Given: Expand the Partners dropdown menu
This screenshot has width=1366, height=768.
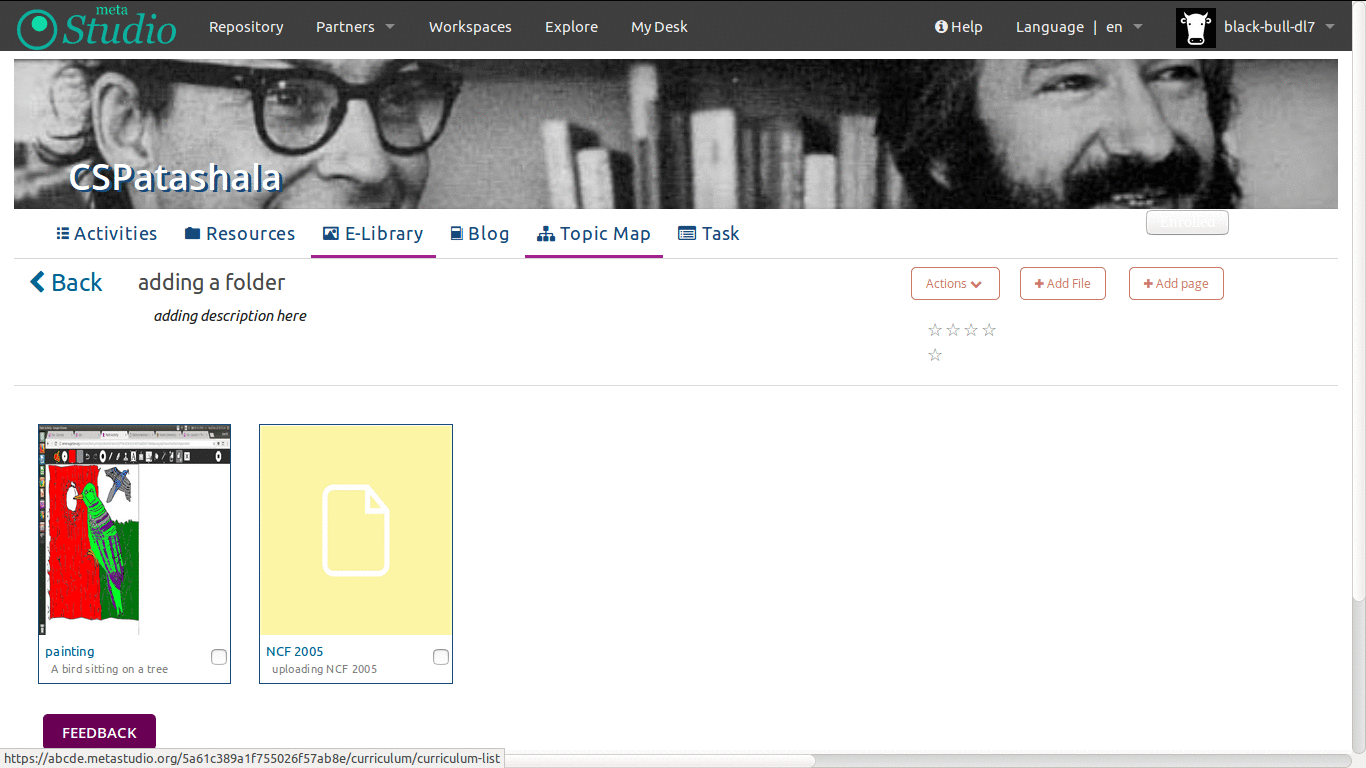Looking at the screenshot, I should (355, 27).
